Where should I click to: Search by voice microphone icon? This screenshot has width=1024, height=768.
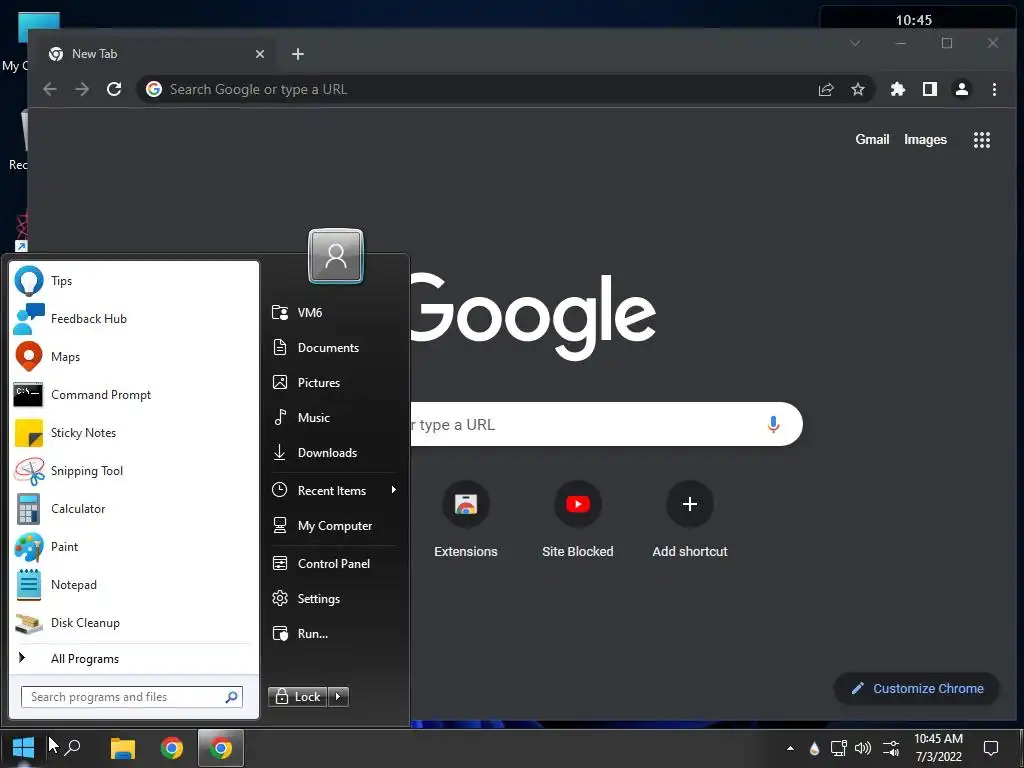(x=773, y=424)
